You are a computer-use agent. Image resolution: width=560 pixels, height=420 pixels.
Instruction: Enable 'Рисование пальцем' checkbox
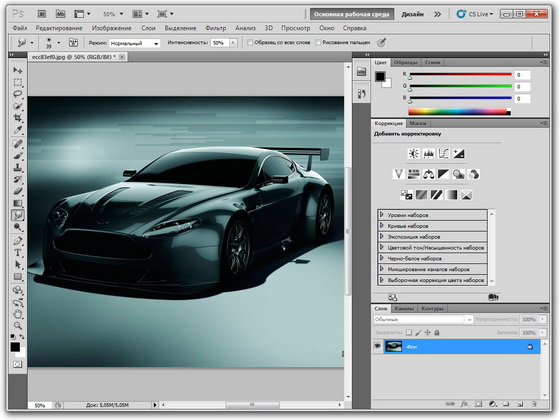(x=318, y=42)
